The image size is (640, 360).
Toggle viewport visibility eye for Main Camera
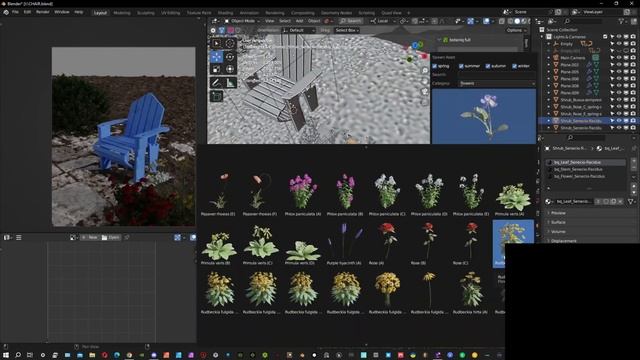(619, 58)
